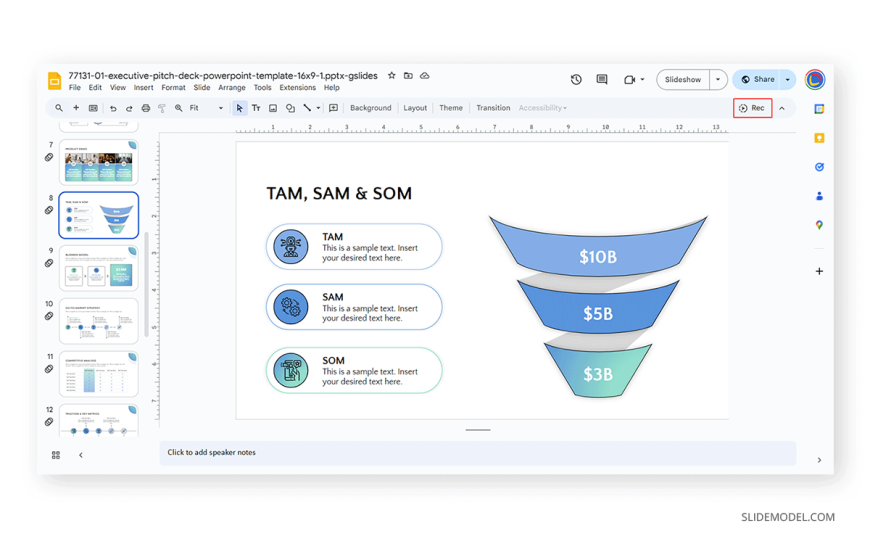Screen dimensions: 870x539
Task: Click the paint format icon
Action: (x=161, y=108)
